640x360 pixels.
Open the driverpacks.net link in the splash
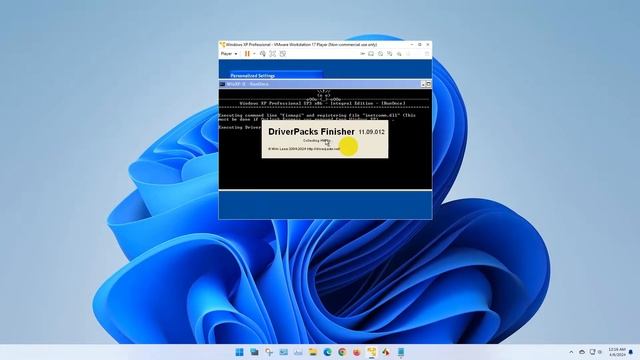(323, 149)
